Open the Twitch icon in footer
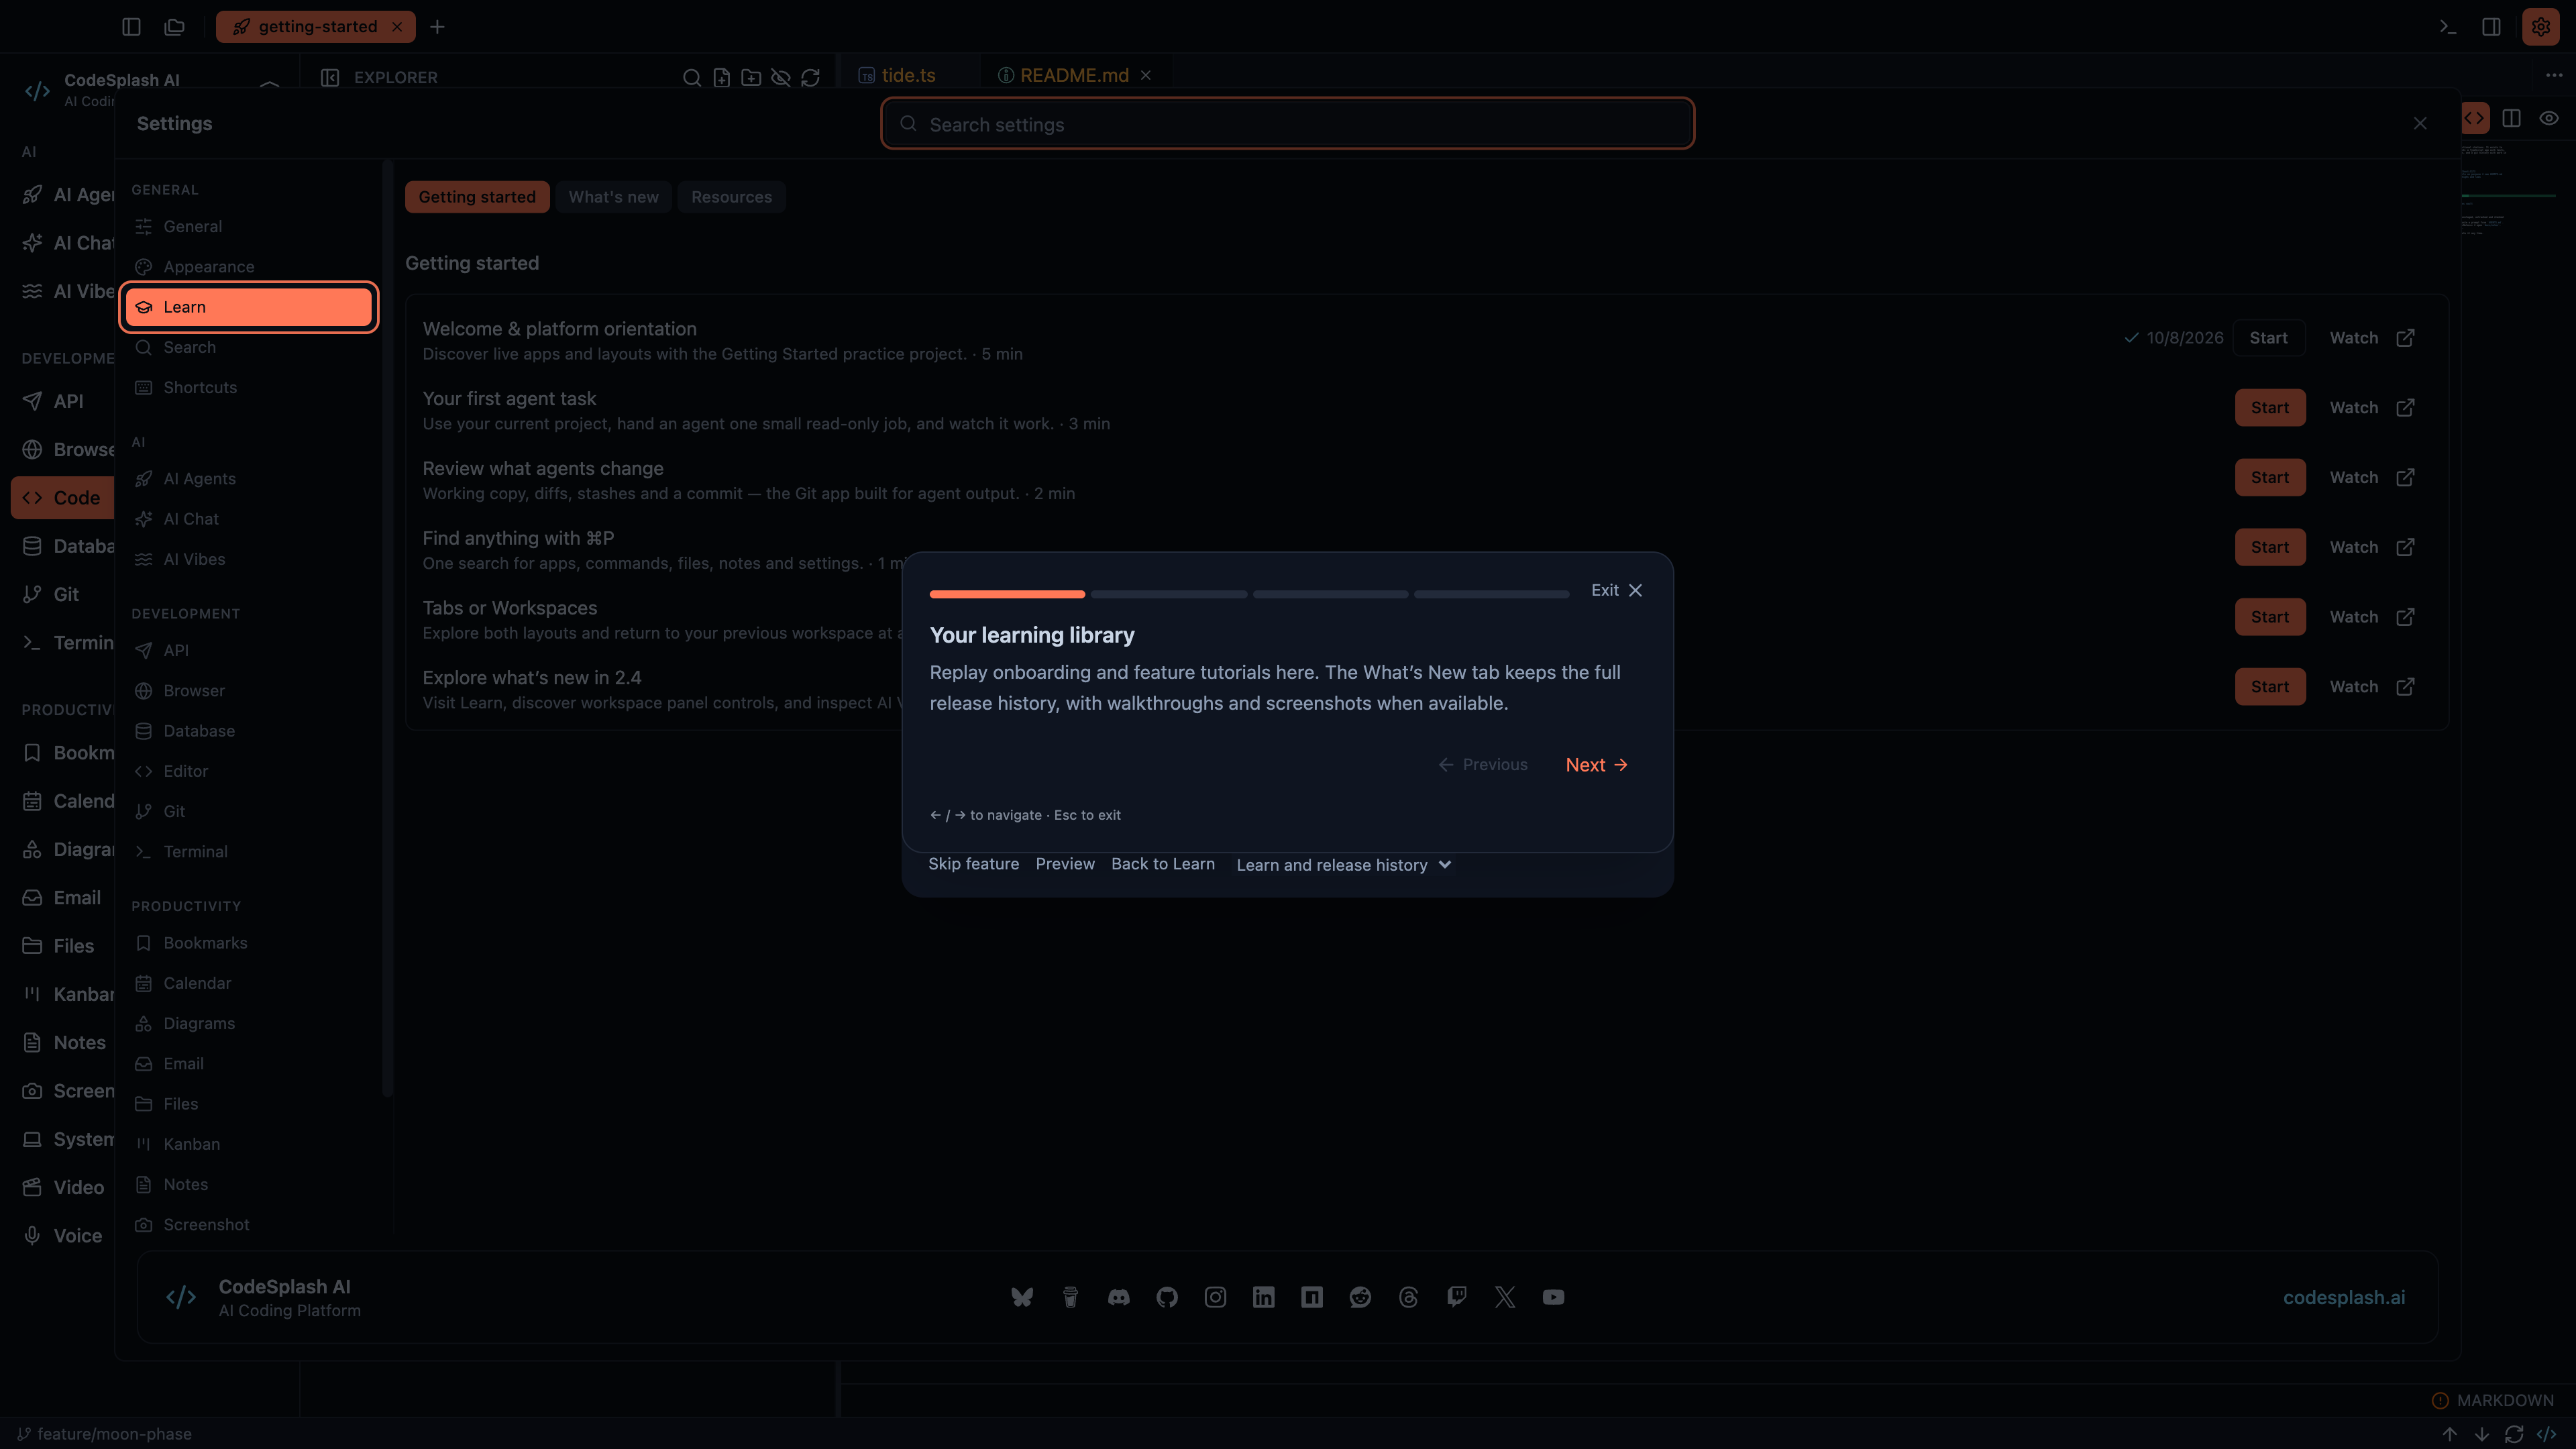2576x1449 pixels. point(1456,1297)
